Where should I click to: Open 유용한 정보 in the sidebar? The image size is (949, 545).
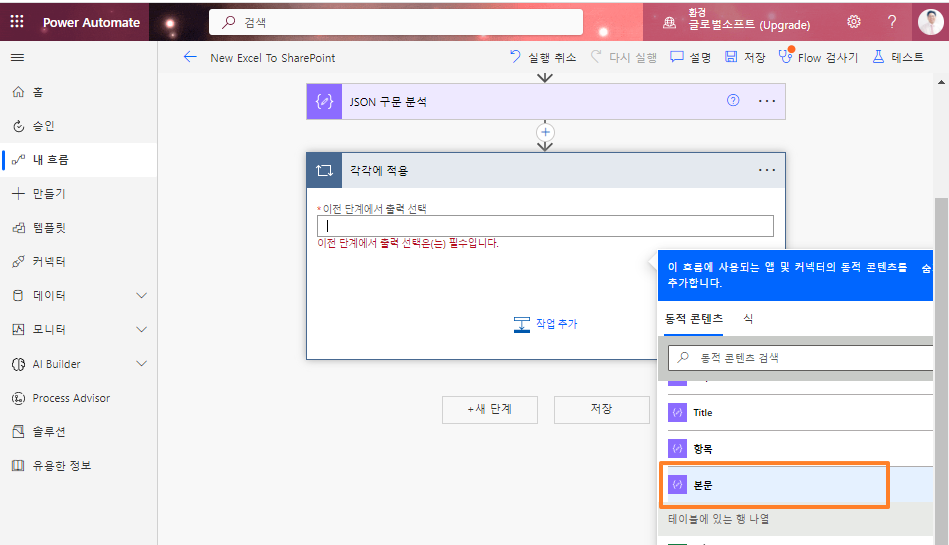point(79,466)
